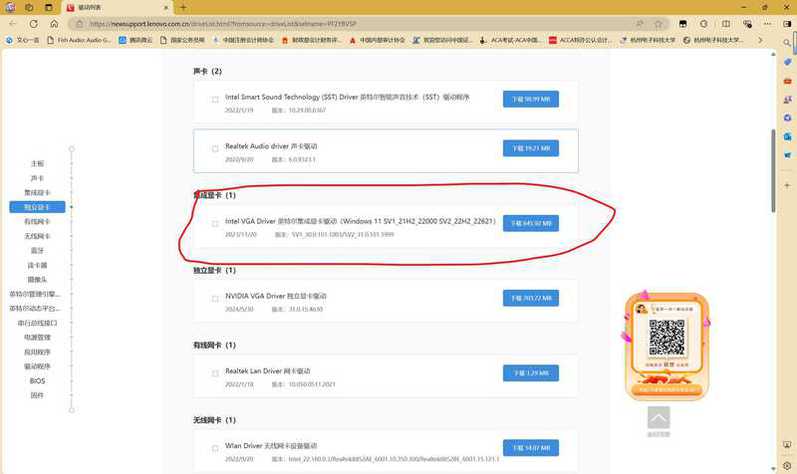797x474 pixels.
Task: Open the read aloud icon in address bar
Action: point(639,23)
